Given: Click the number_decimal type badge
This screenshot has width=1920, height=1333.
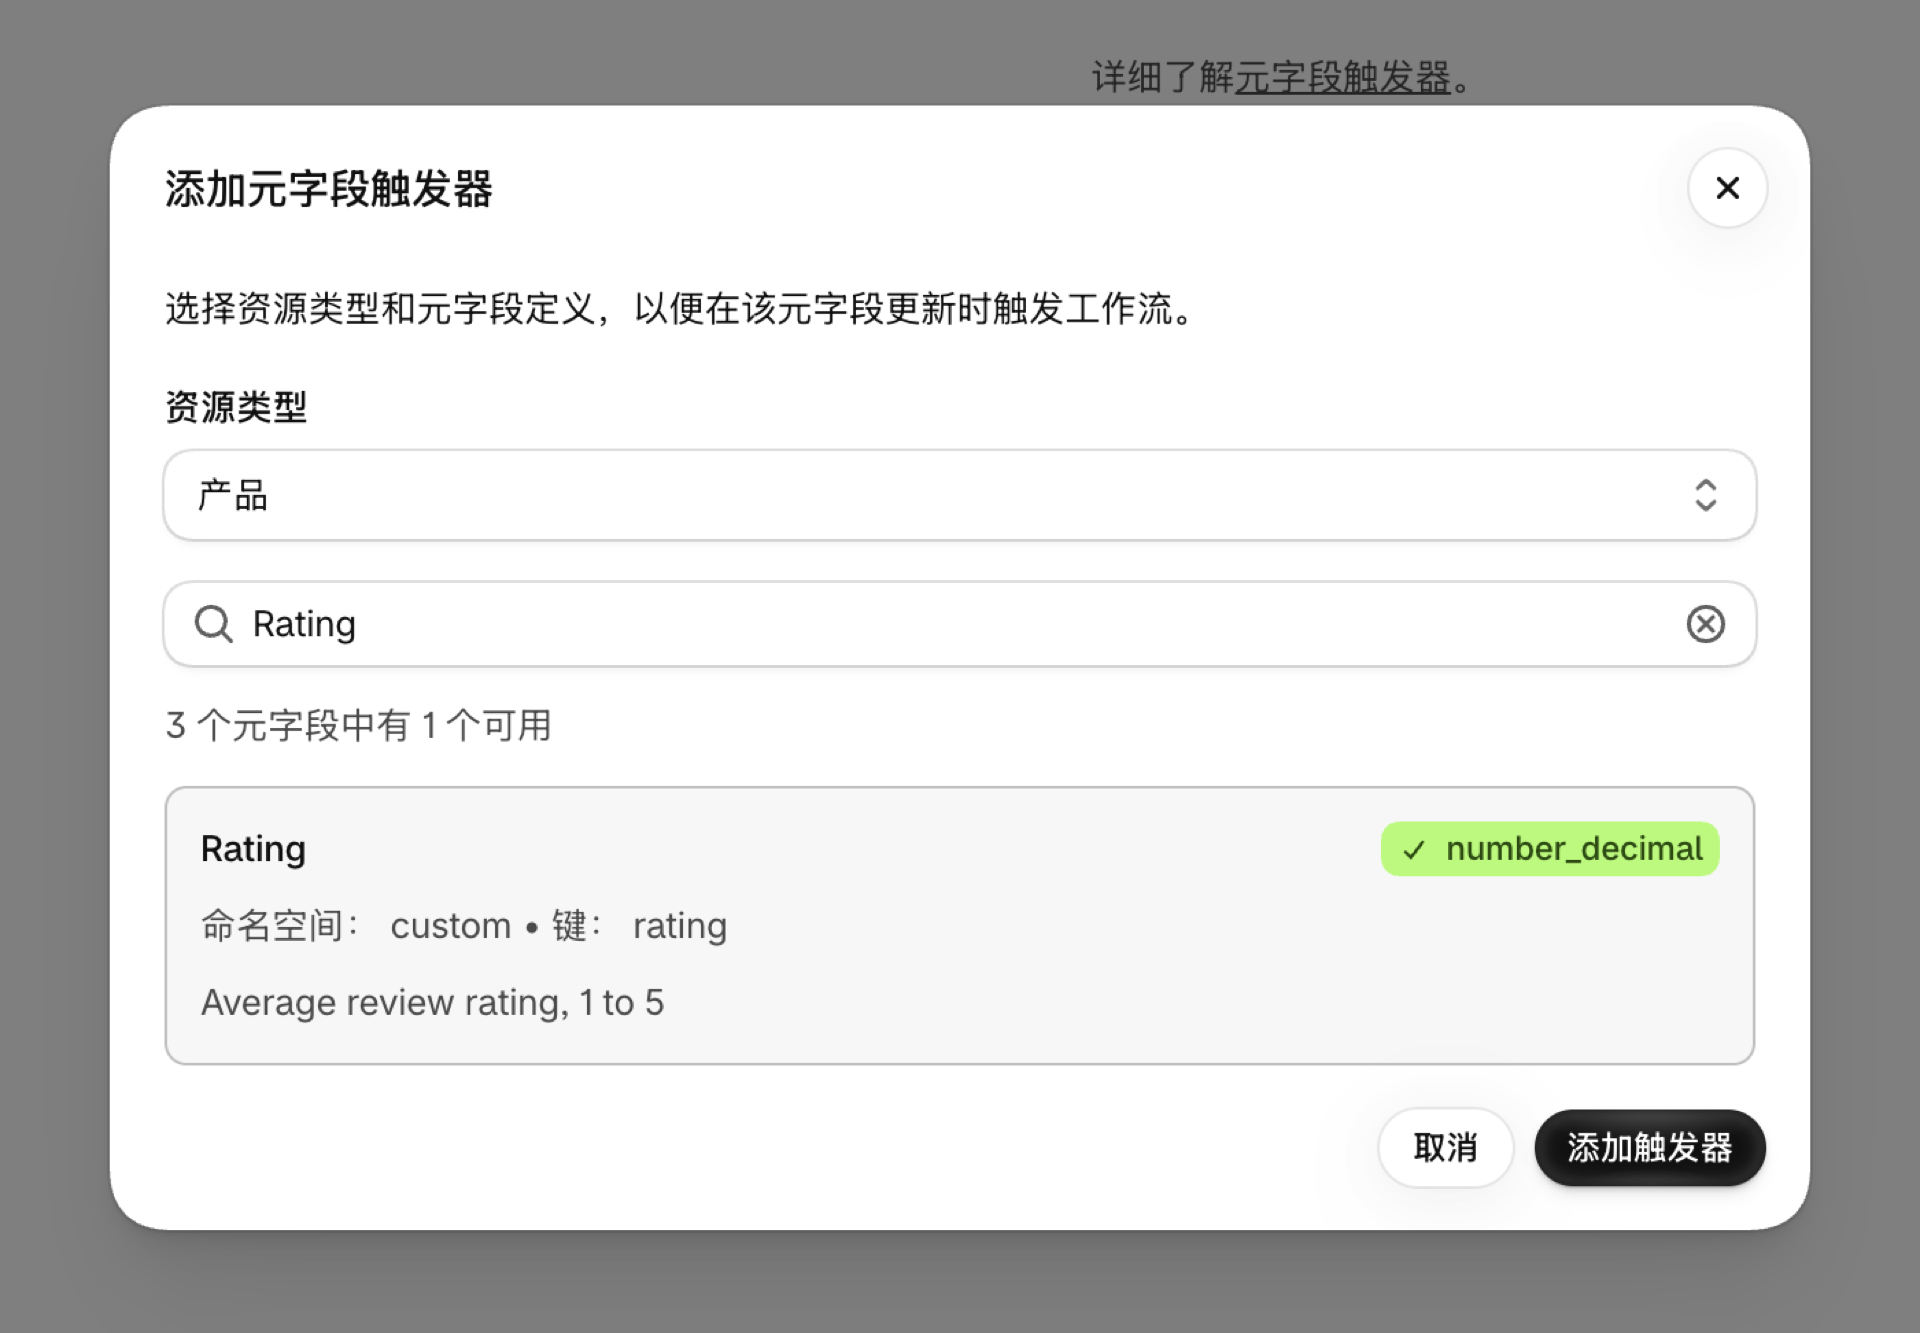Looking at the screenshot, I should [x=1550, y=849].
